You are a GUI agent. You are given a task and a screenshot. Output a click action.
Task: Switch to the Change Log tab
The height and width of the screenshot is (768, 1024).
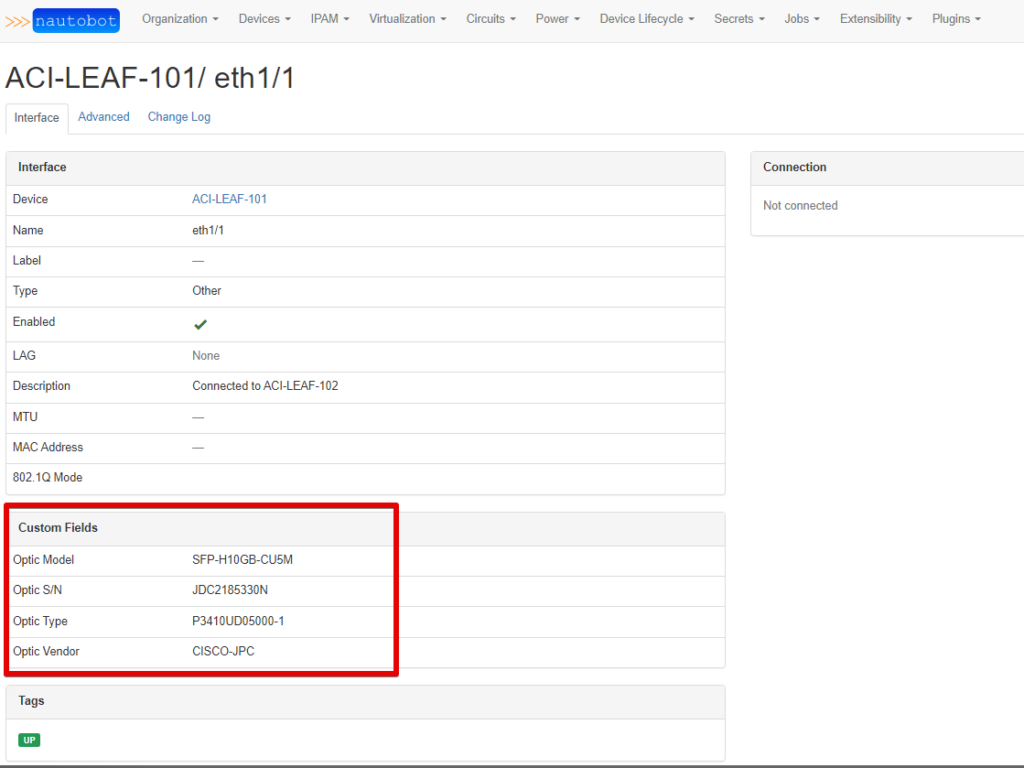click(x=179, y=117)
